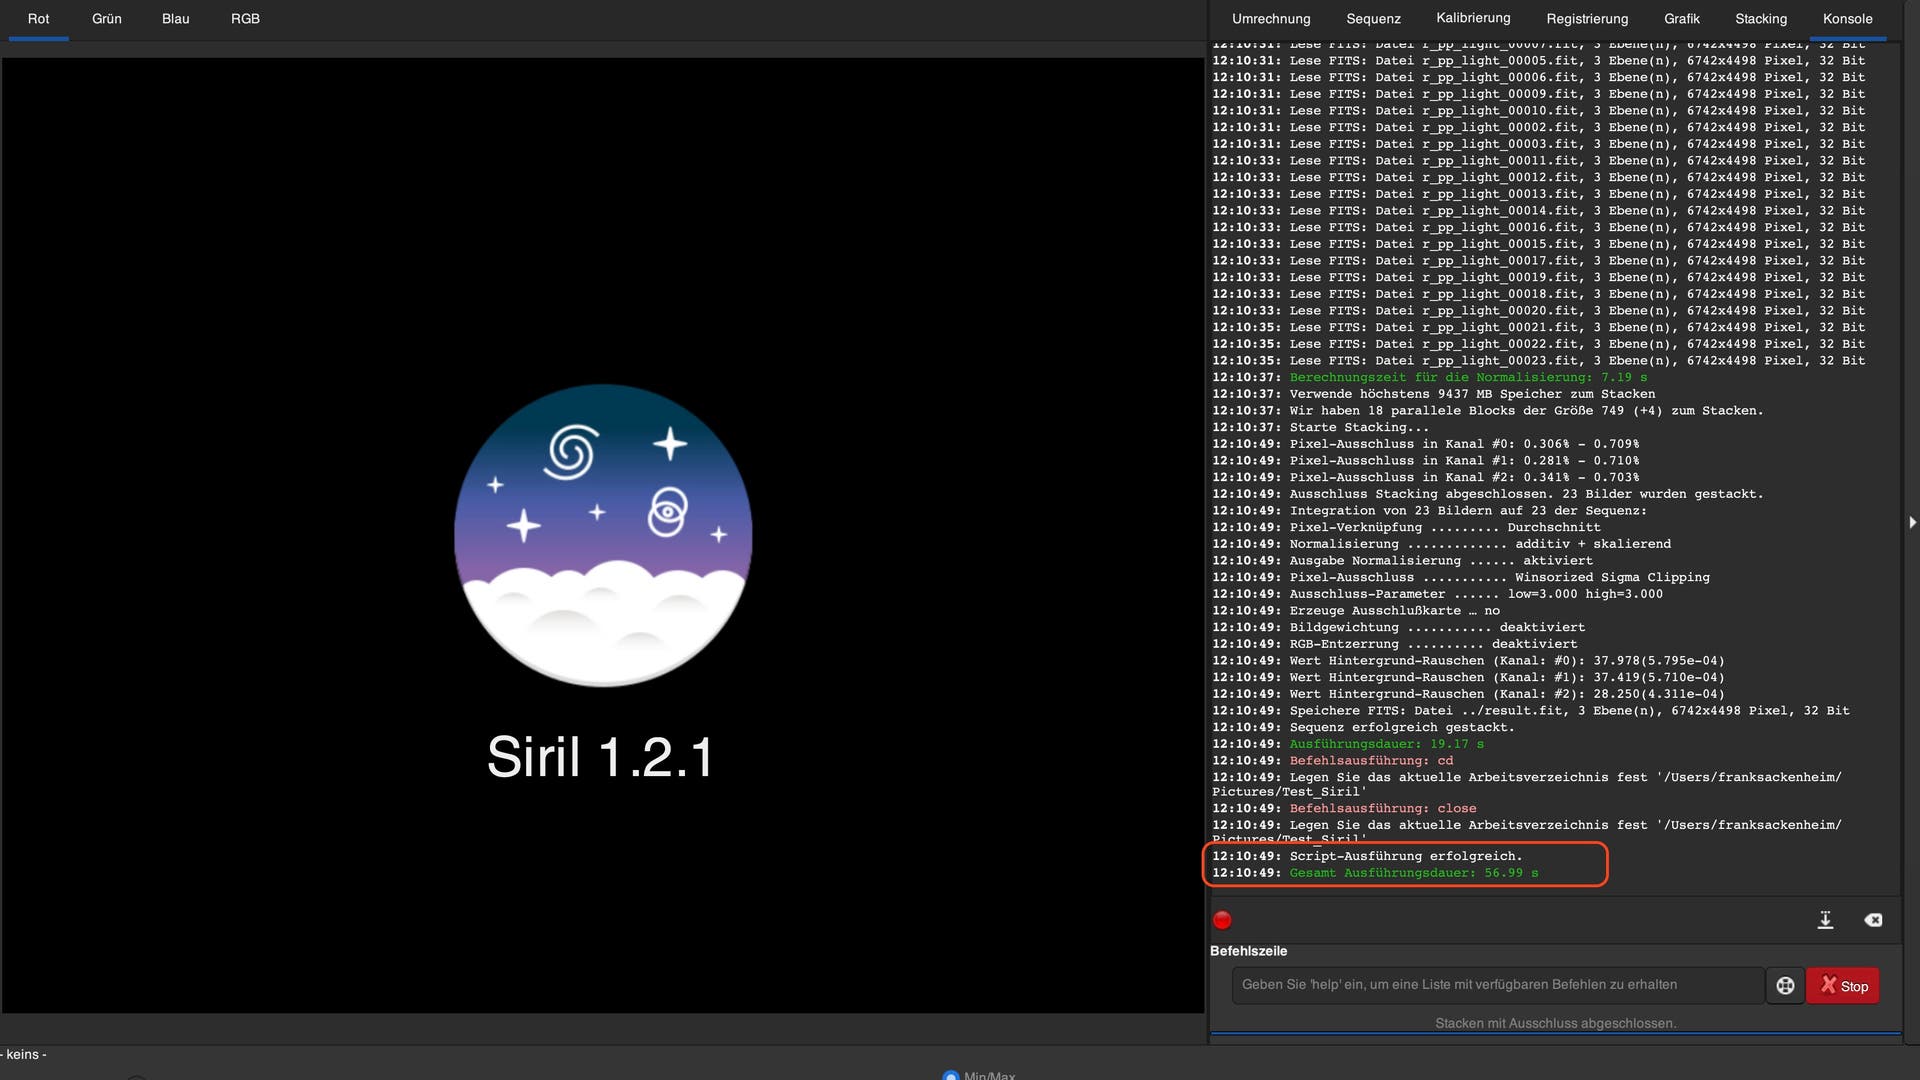Open the Sequenz tab
The image size is (1920, 1080).
click(x=1373, y=19)
